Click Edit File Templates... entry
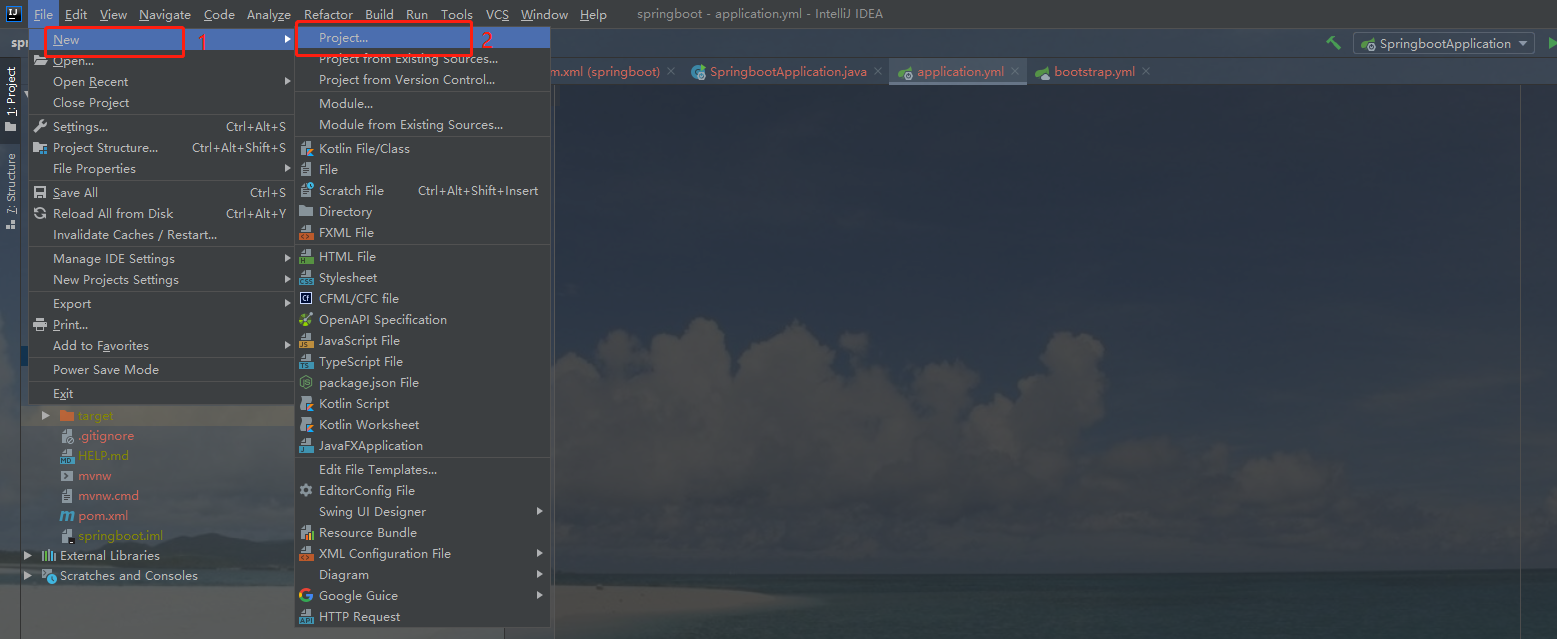The height and width of the screenshot is (639, 1557). [422, 470]
